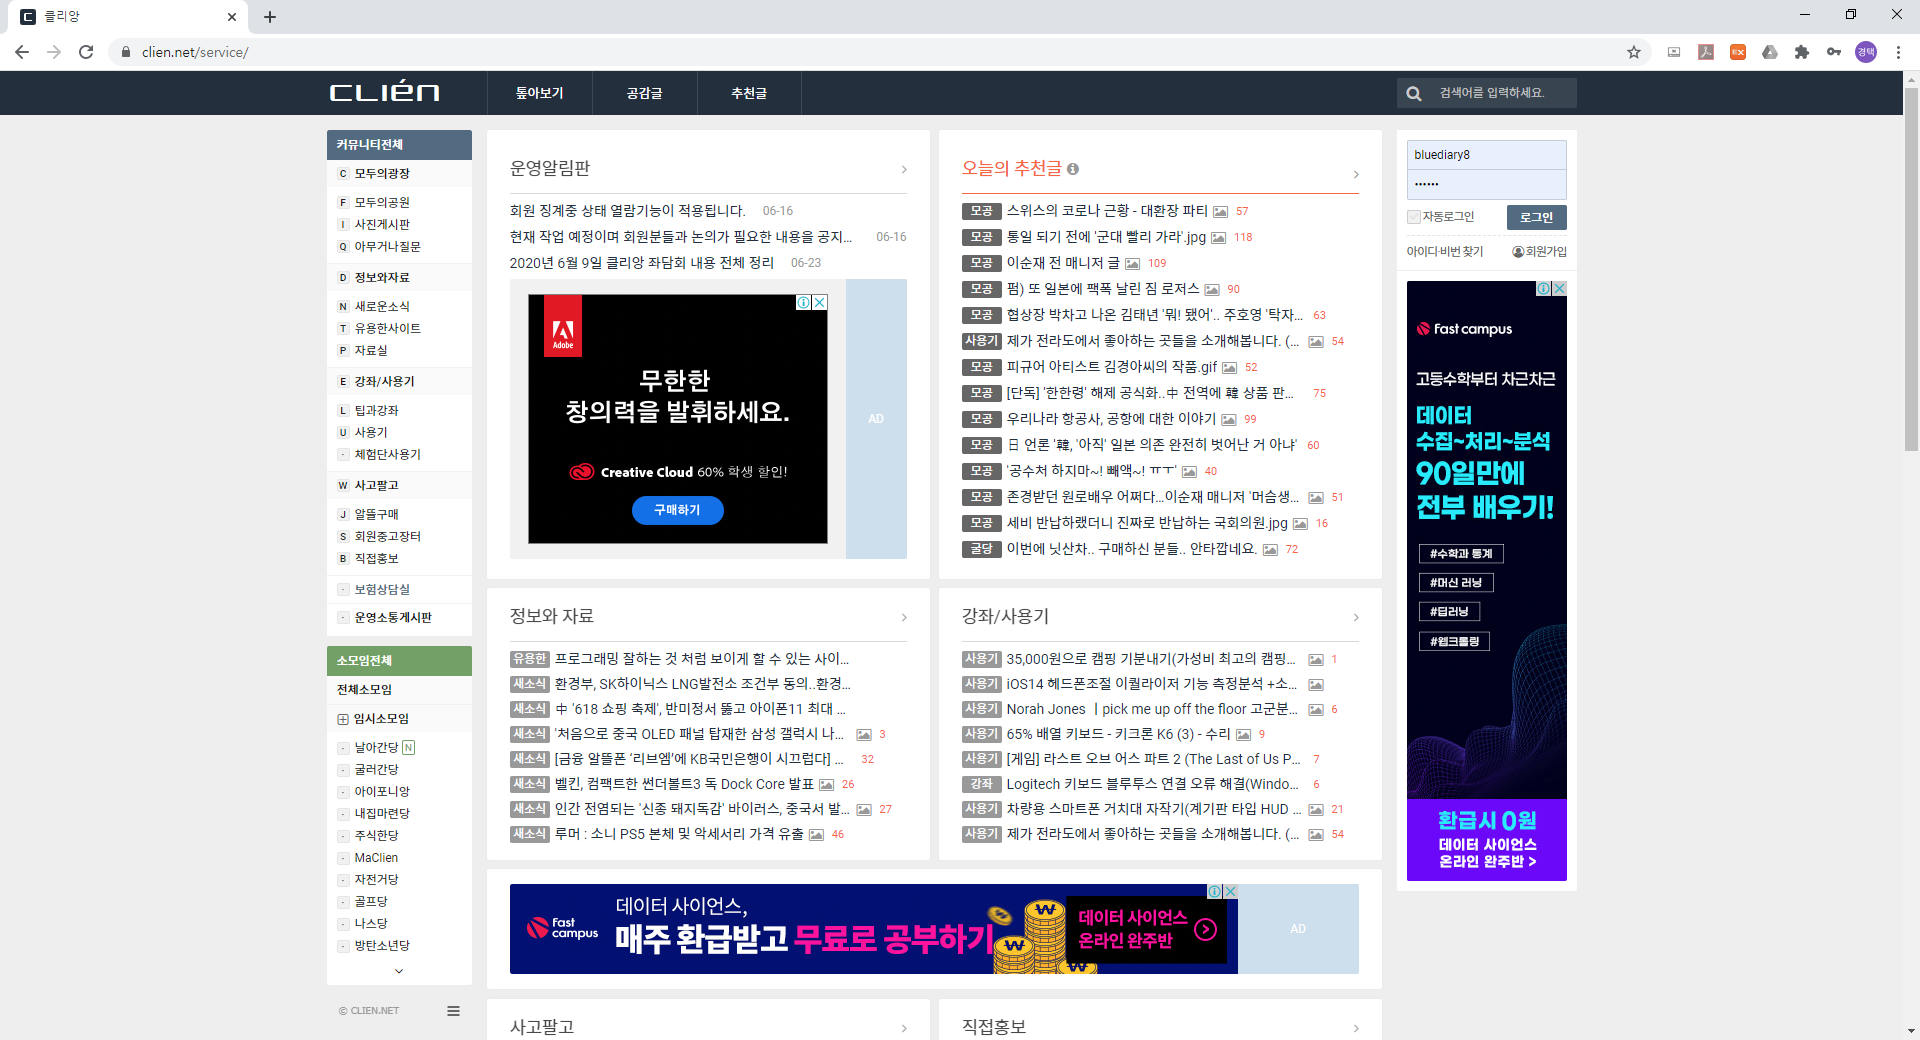Viewport: 1920px width, 1040px height.
Task: Open Chrome three-dot menu
Action: (x=1898, y=52)
